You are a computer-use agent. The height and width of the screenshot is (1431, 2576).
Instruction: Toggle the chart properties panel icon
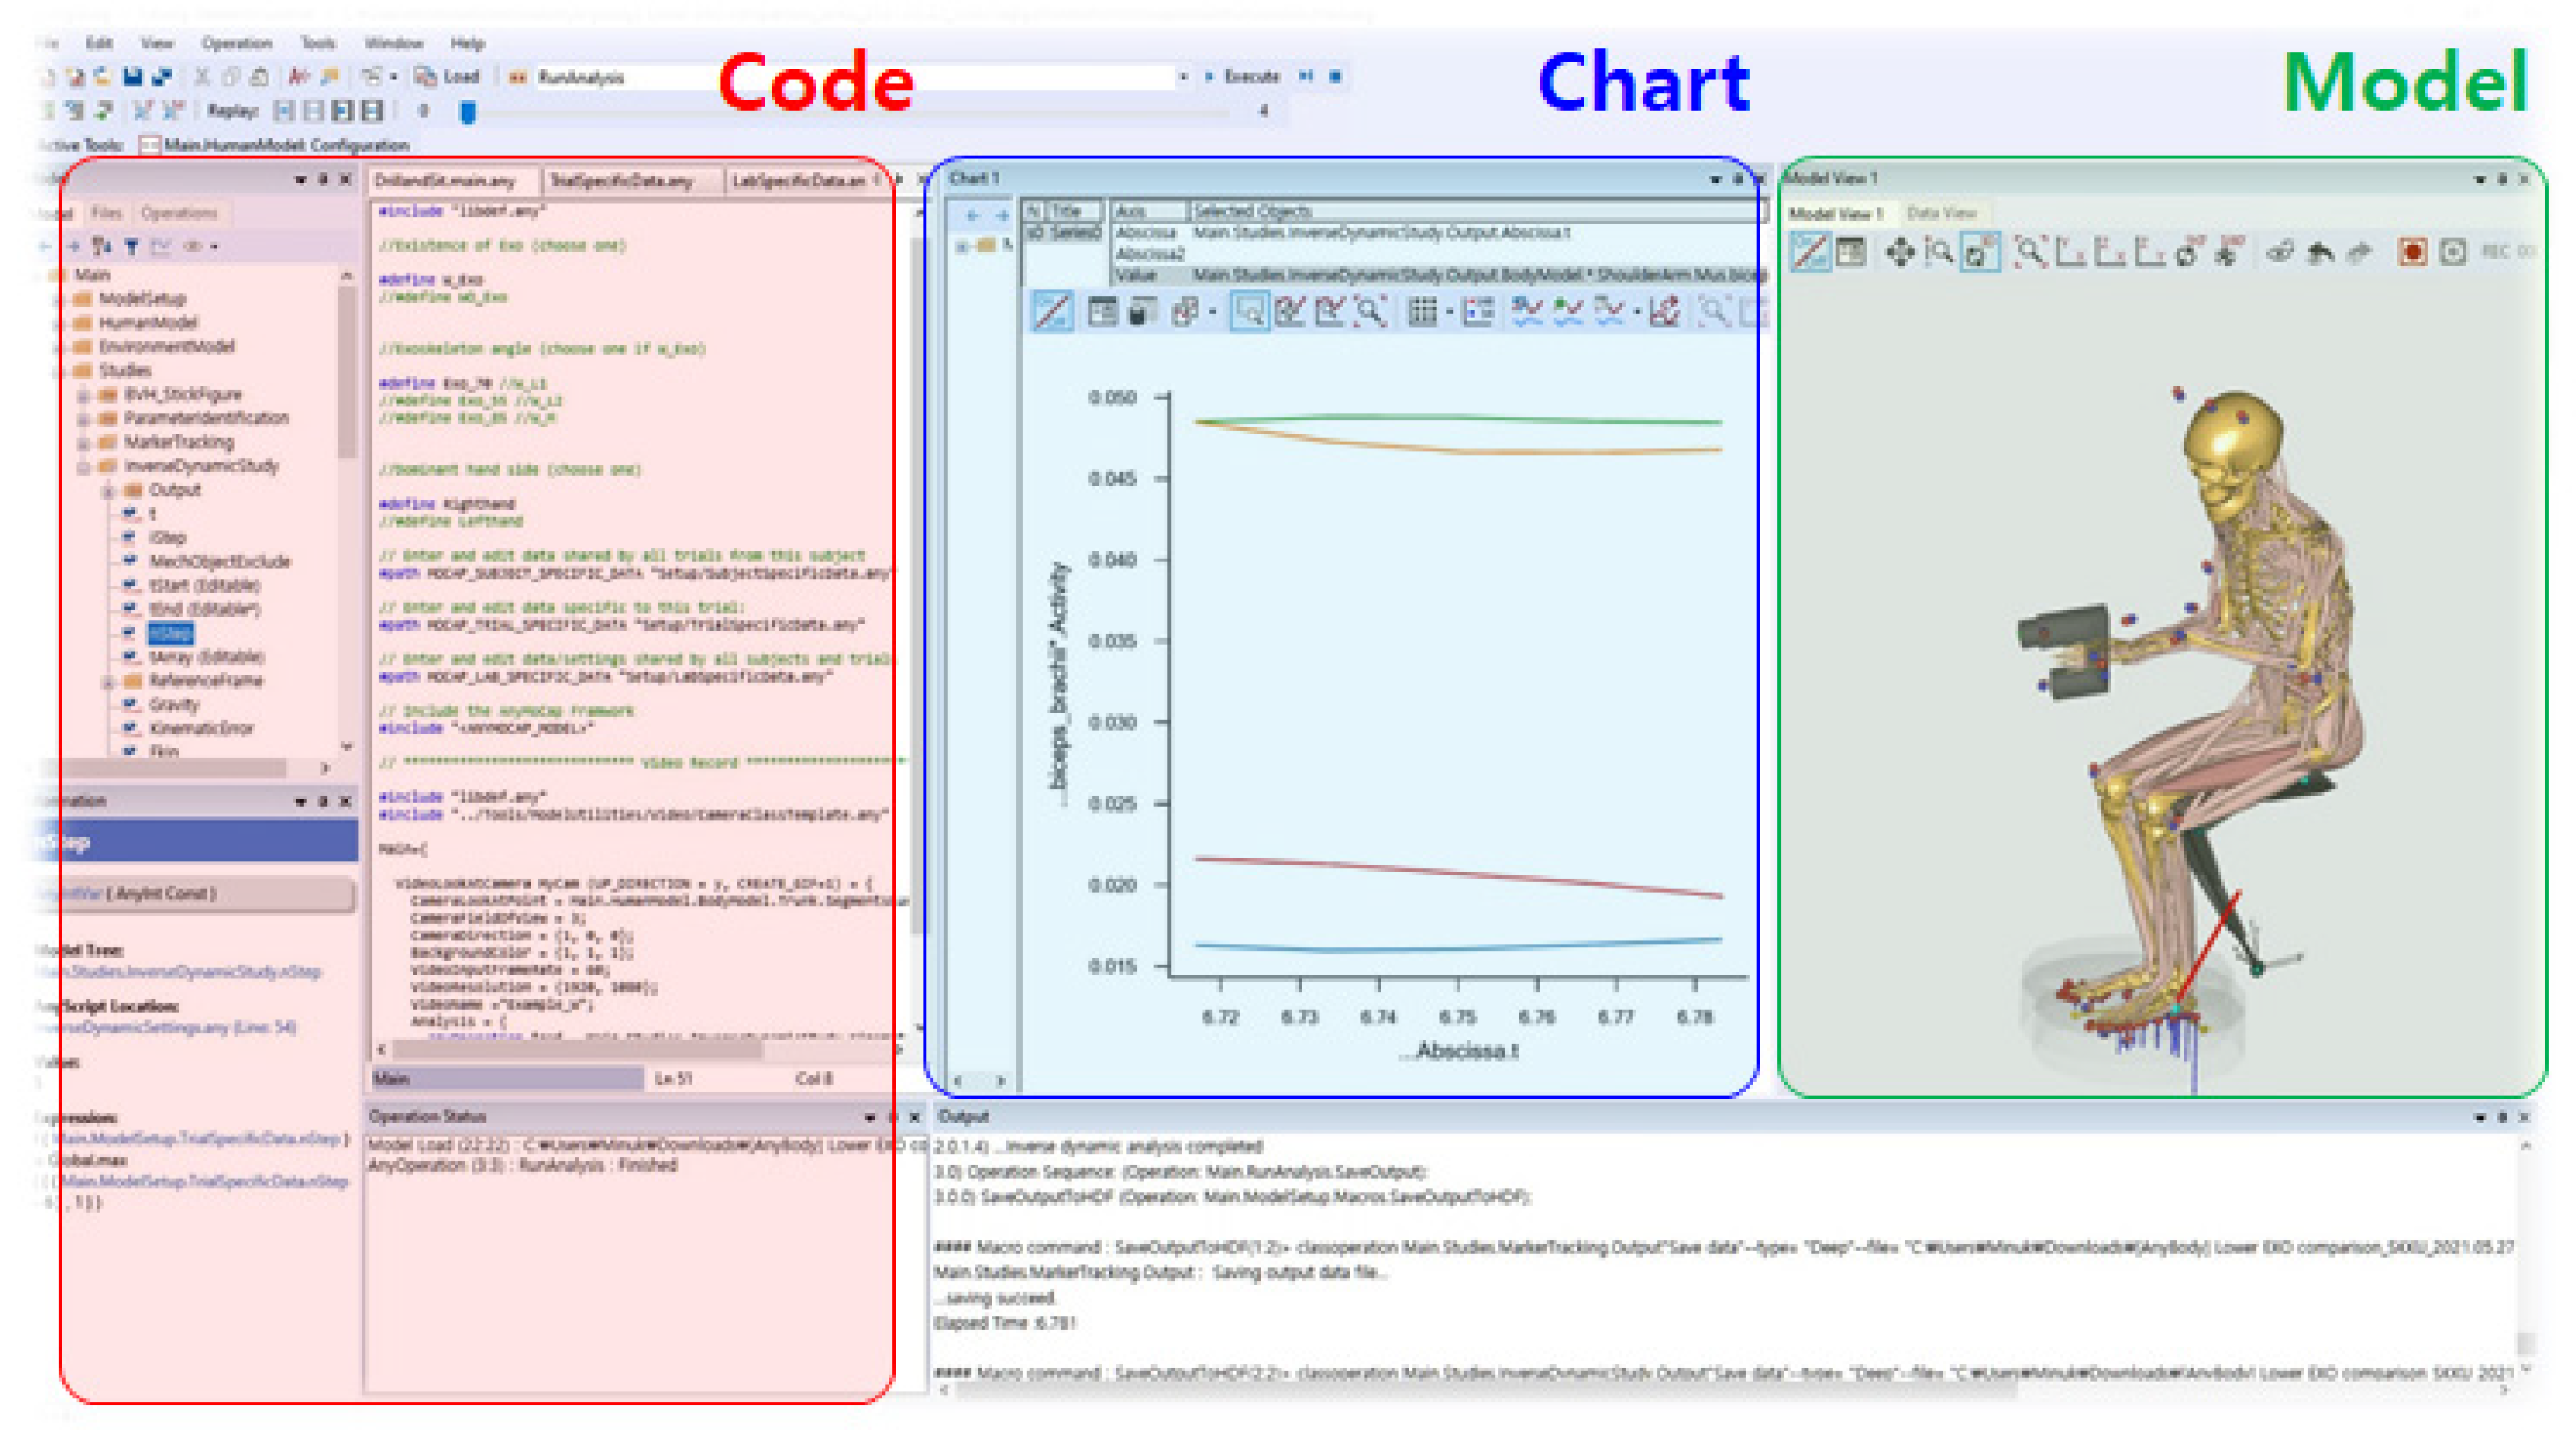(x=1102, y=312)
